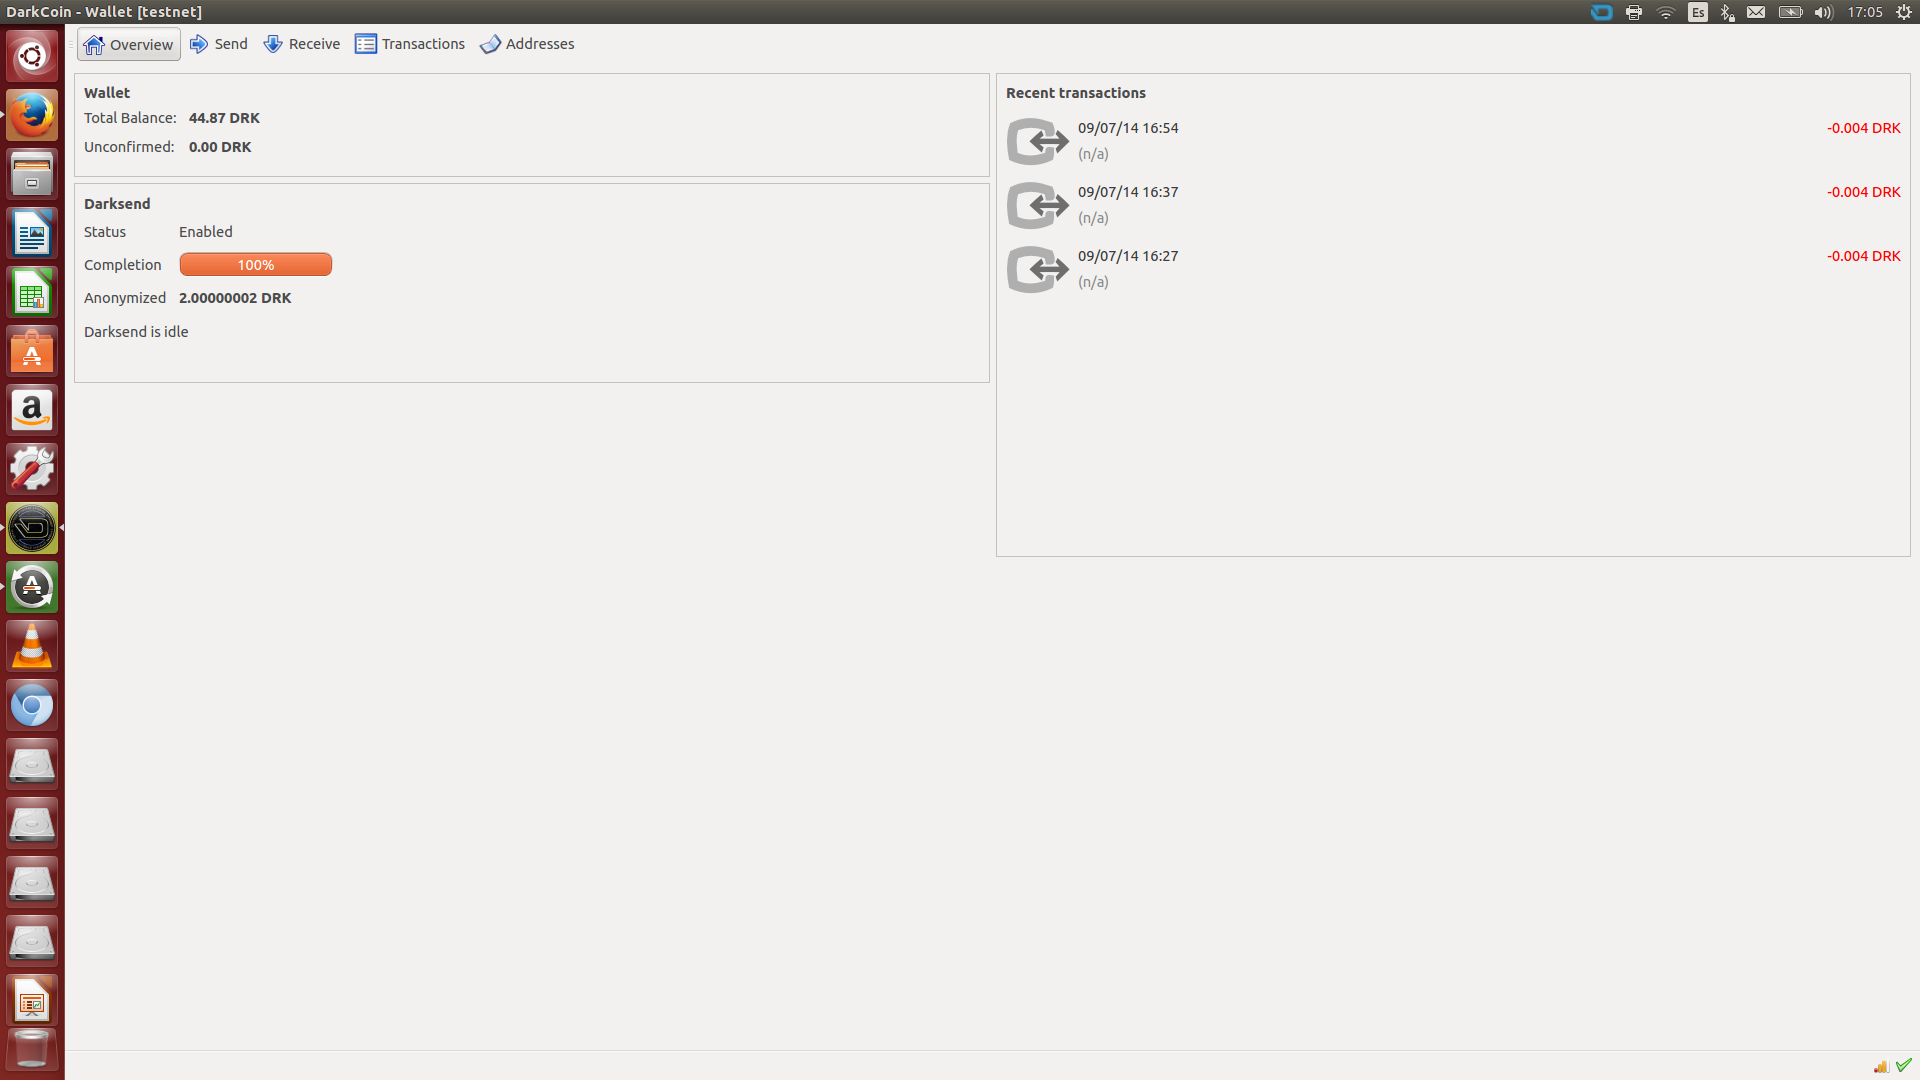Launch VLC media player from launcher

pyautogui.click(x=32, y=646)
